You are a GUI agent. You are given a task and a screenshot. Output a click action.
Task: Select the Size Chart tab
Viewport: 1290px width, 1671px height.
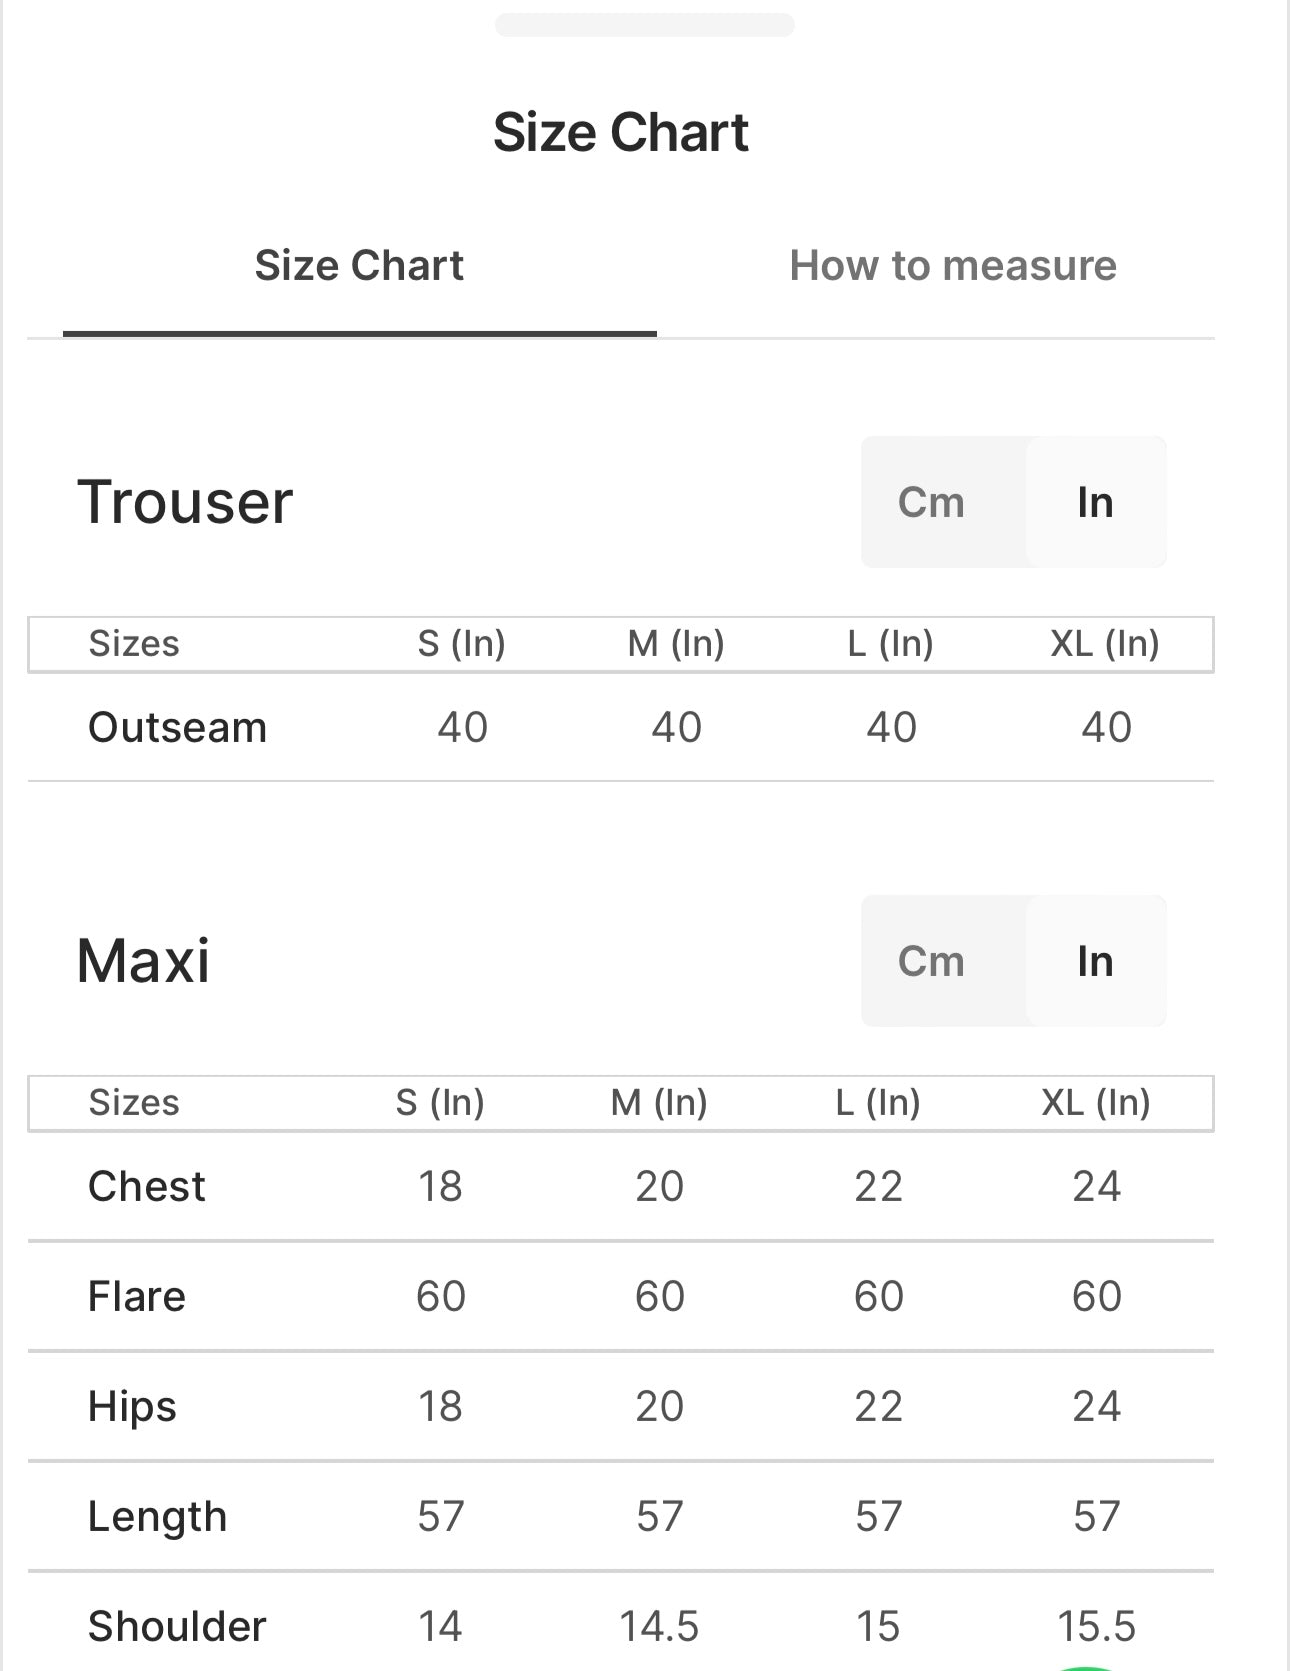[x=359, y=266]
